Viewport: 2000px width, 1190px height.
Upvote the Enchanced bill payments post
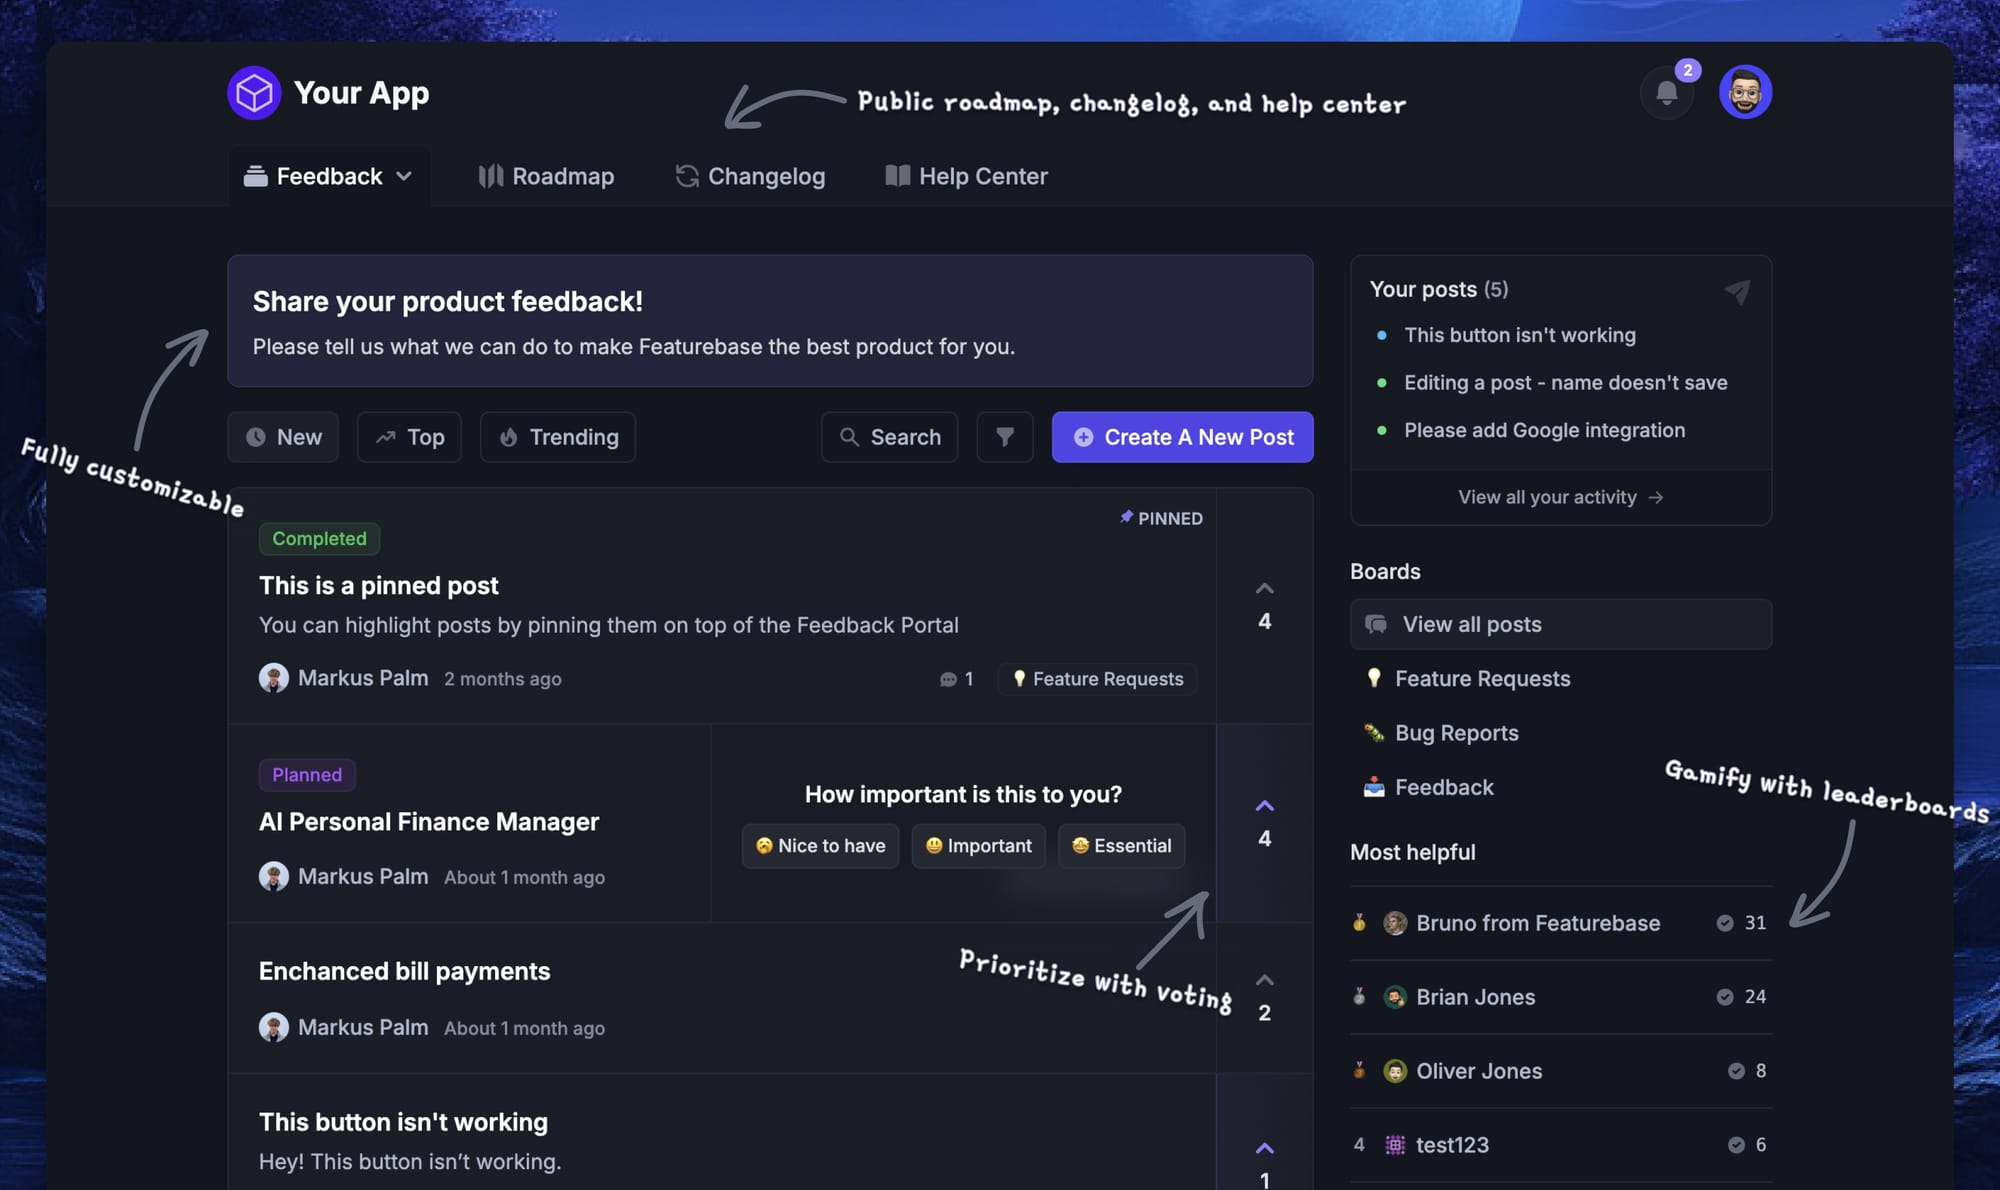pos(1264,979)
